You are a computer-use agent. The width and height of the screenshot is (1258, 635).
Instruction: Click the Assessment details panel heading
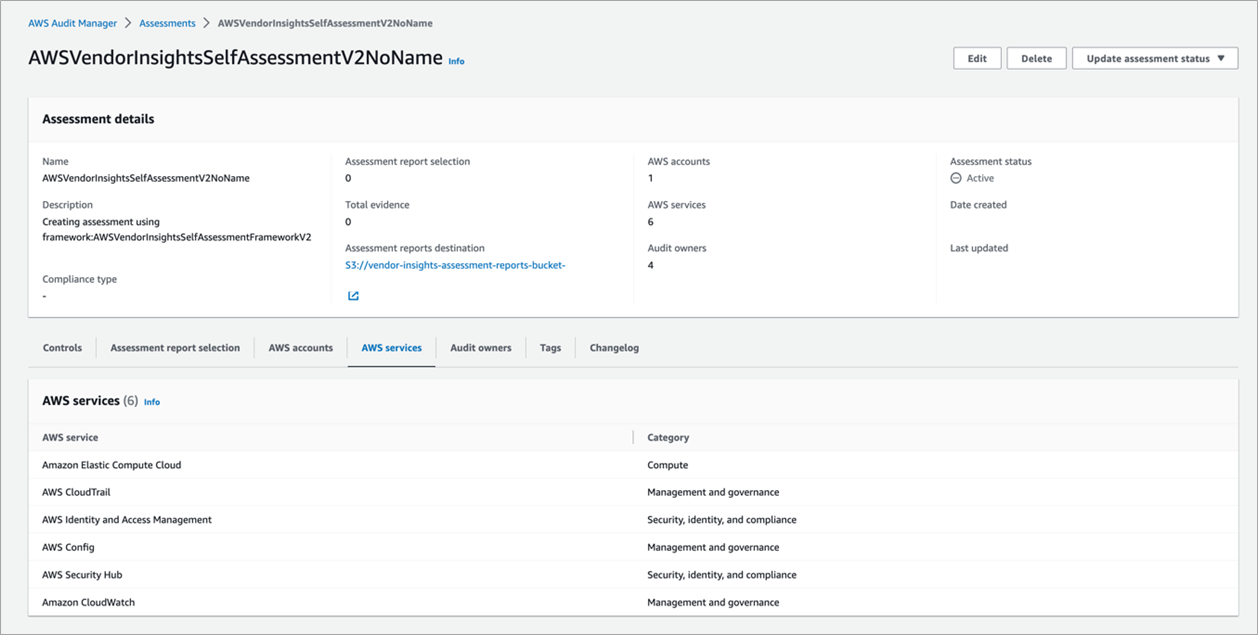tap(98, 119)
